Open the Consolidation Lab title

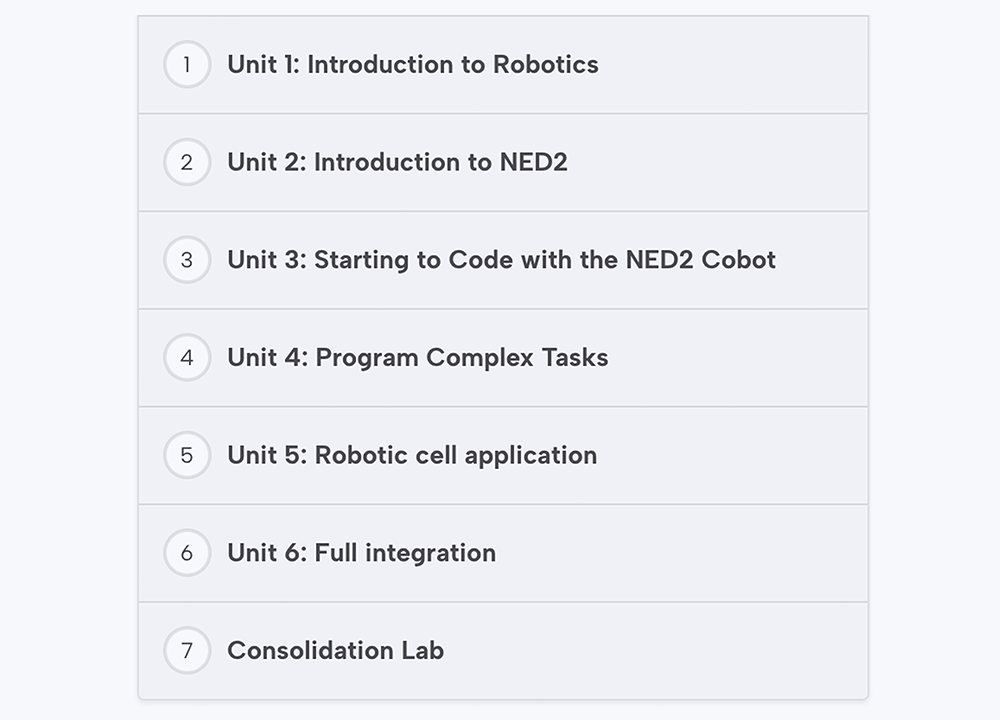335,650
